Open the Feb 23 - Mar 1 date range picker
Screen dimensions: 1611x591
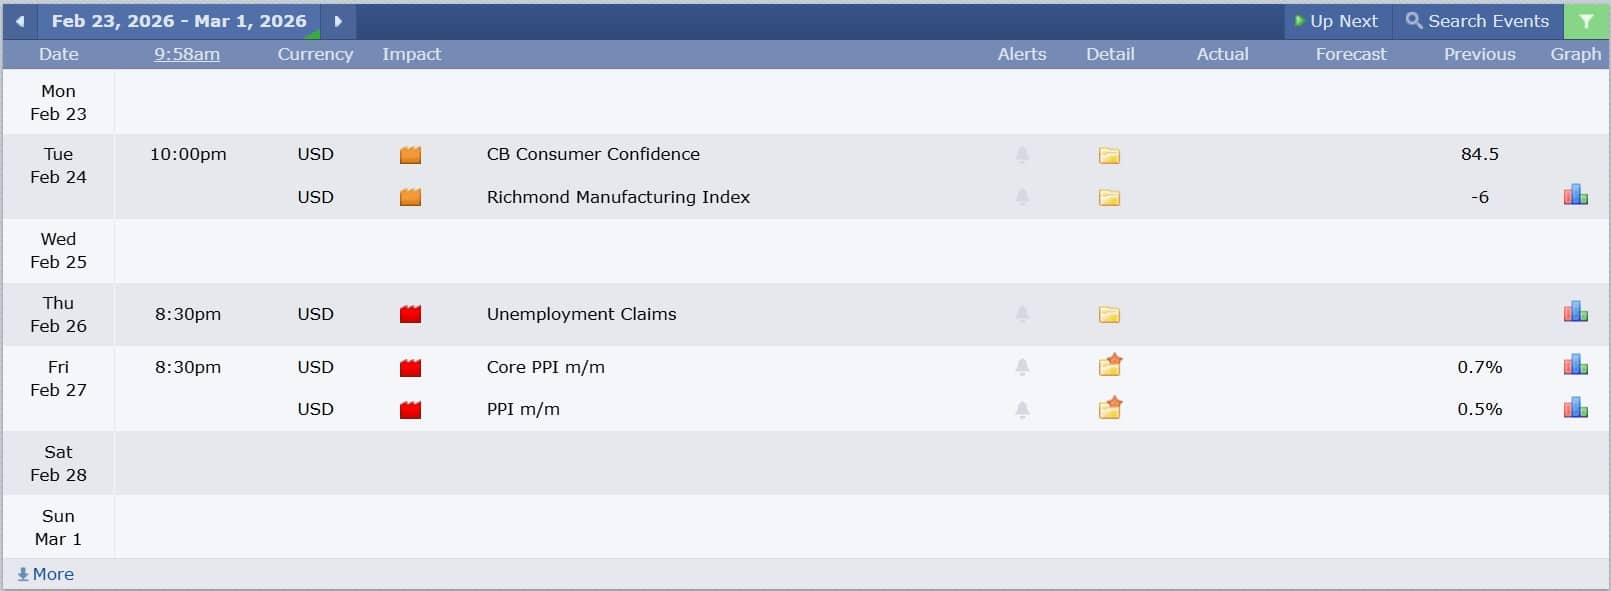coord(179,21)
